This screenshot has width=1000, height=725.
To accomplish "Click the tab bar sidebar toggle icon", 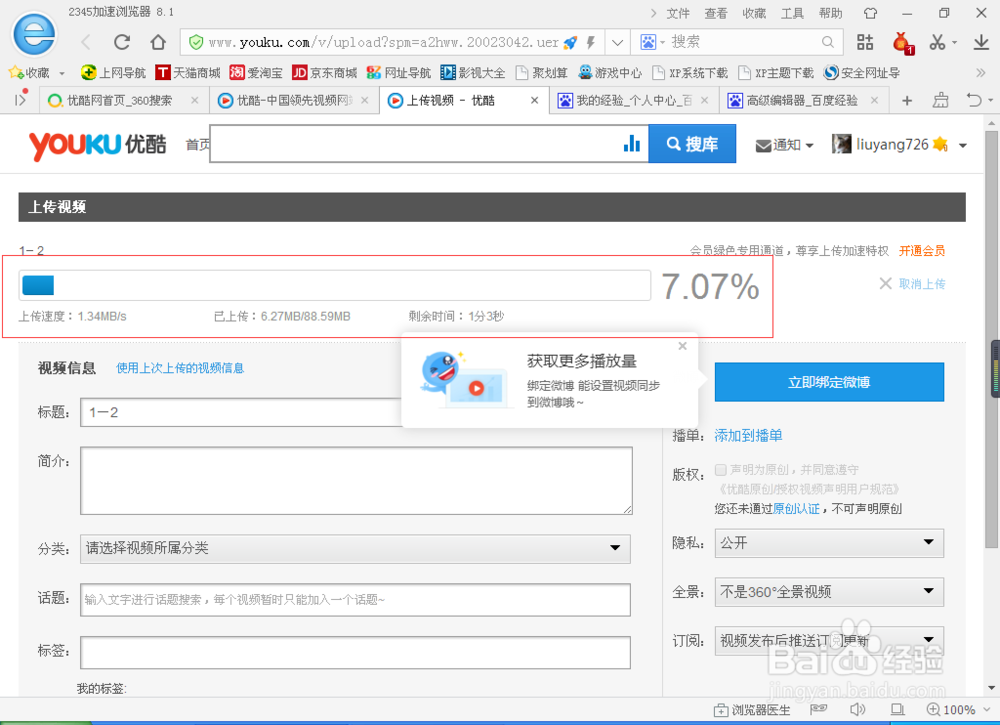I will pyautogui.click(x=20, y=99).
